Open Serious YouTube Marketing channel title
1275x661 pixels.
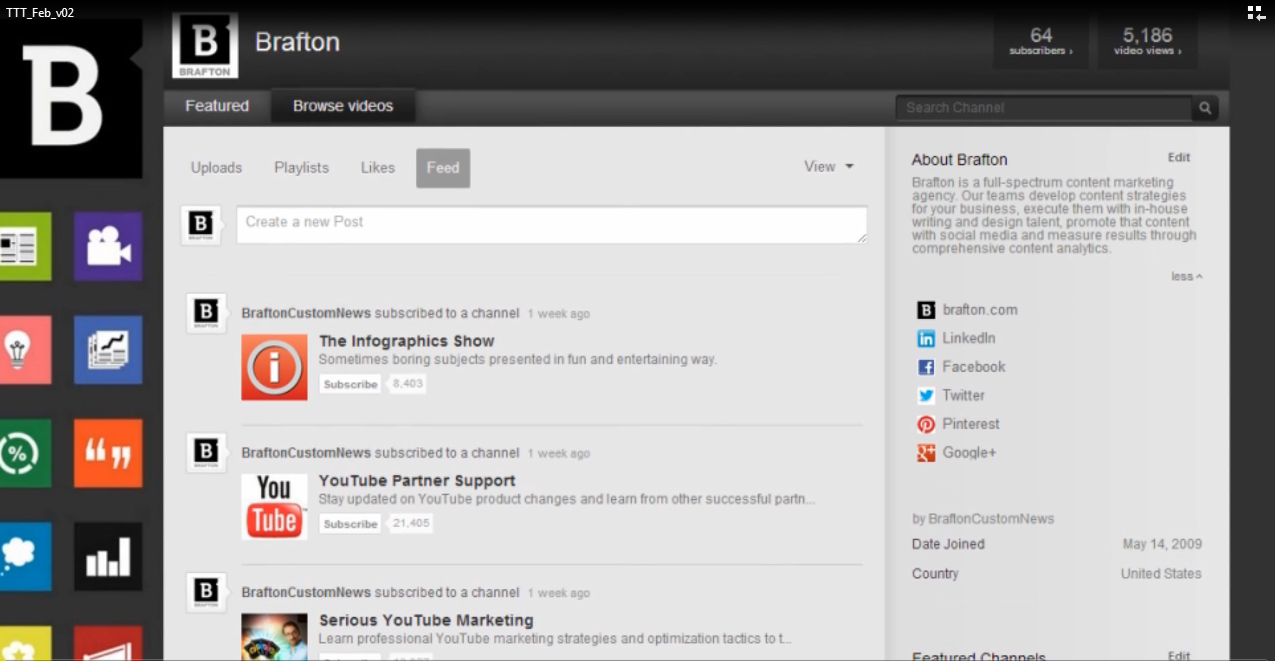click(x=426, y=620)
